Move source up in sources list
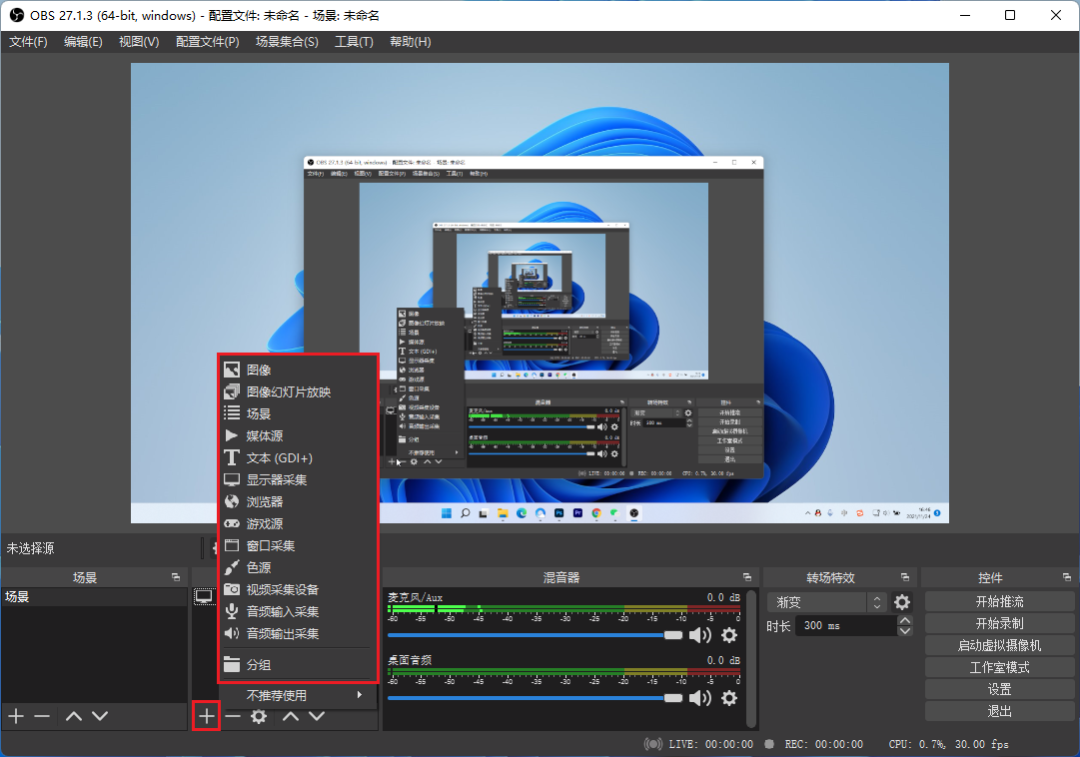 point(291,716)
